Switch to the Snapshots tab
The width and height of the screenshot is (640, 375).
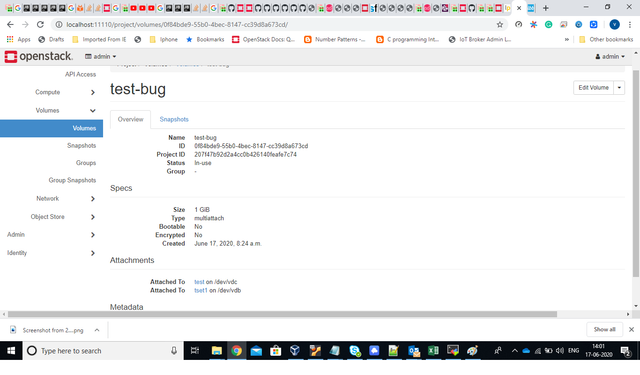174,119
